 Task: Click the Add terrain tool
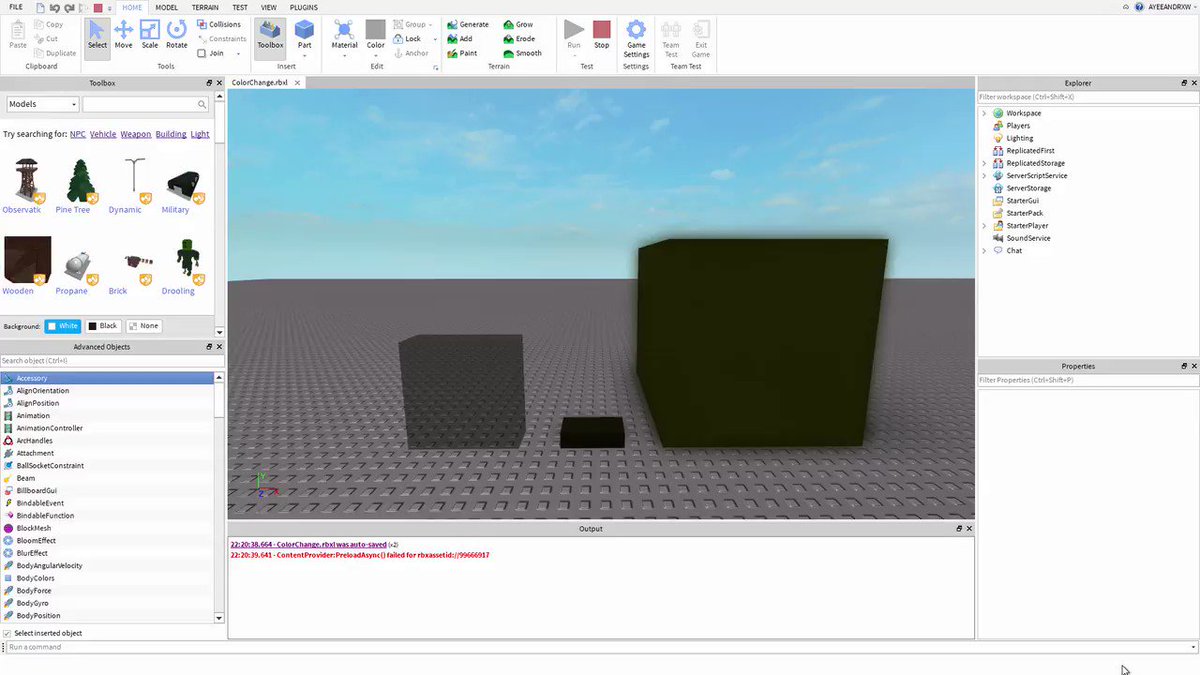point(459,39)
